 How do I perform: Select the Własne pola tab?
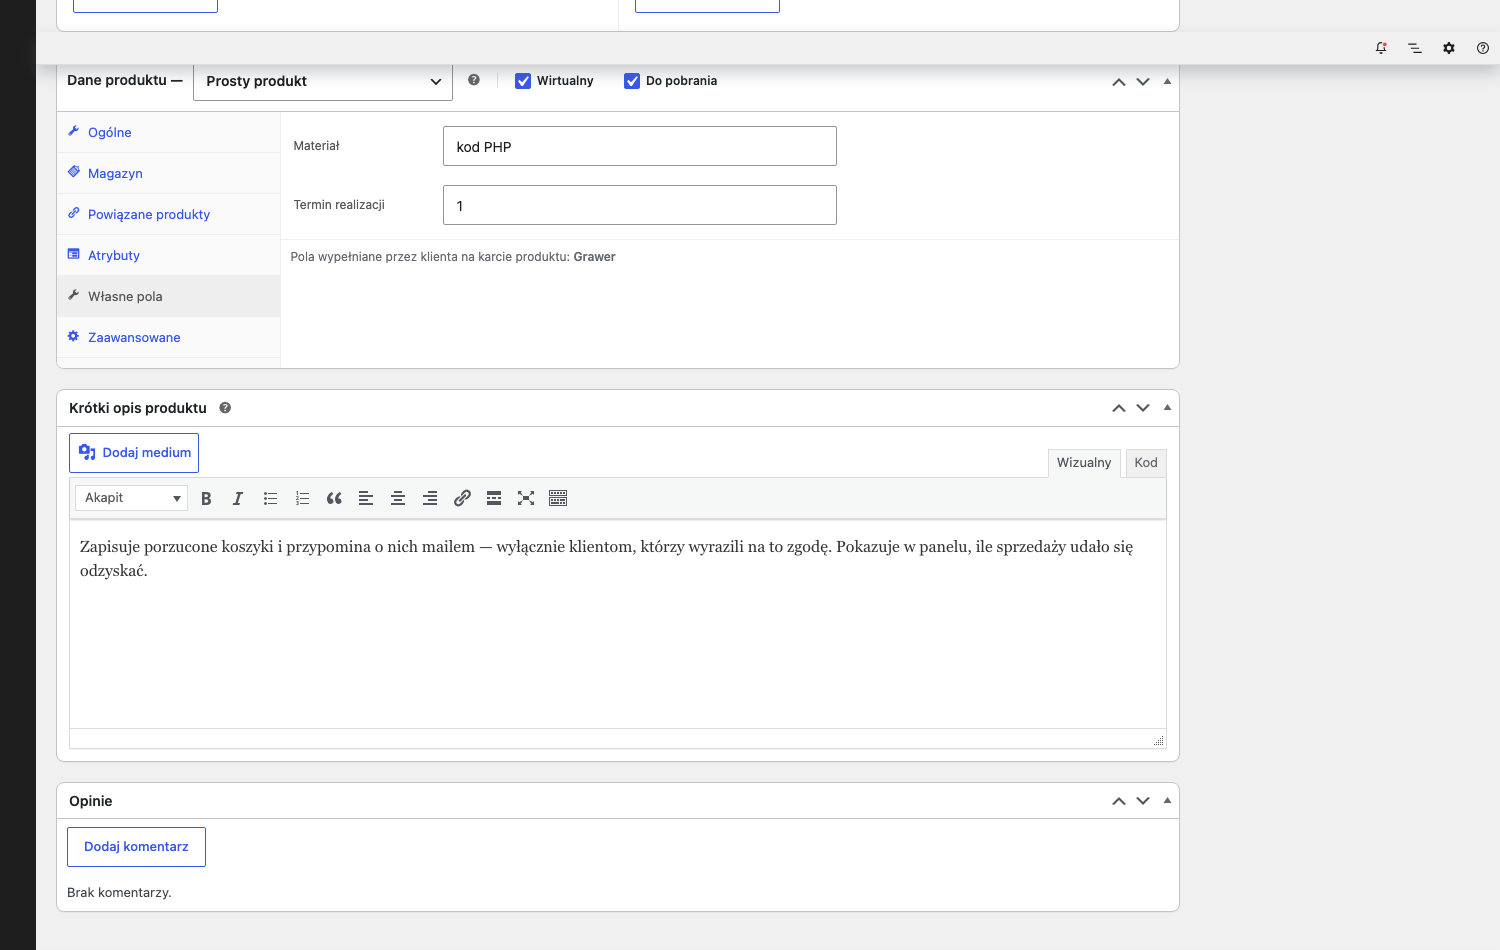point(169,296)
